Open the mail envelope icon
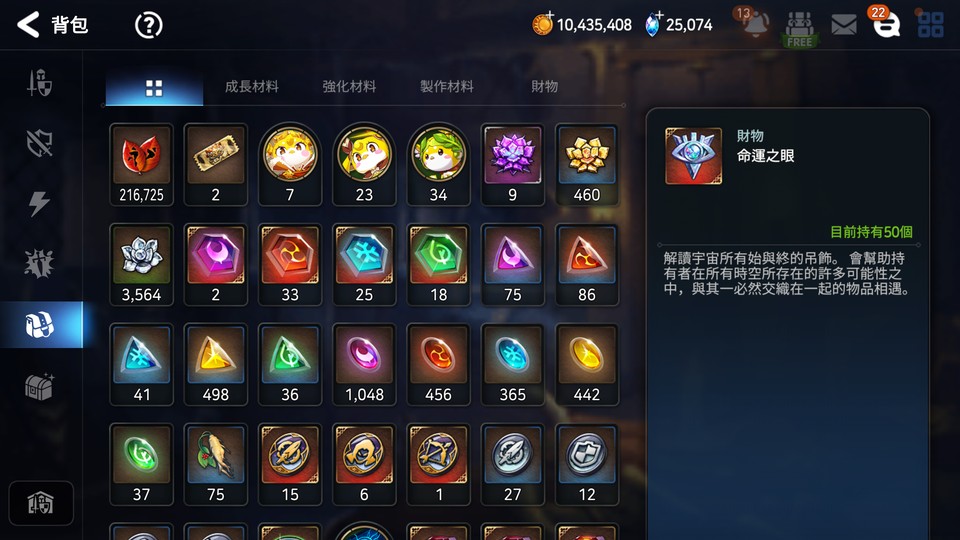Image resolution: width=960 pixels, height=540 pixels. [x=844, y=25]
